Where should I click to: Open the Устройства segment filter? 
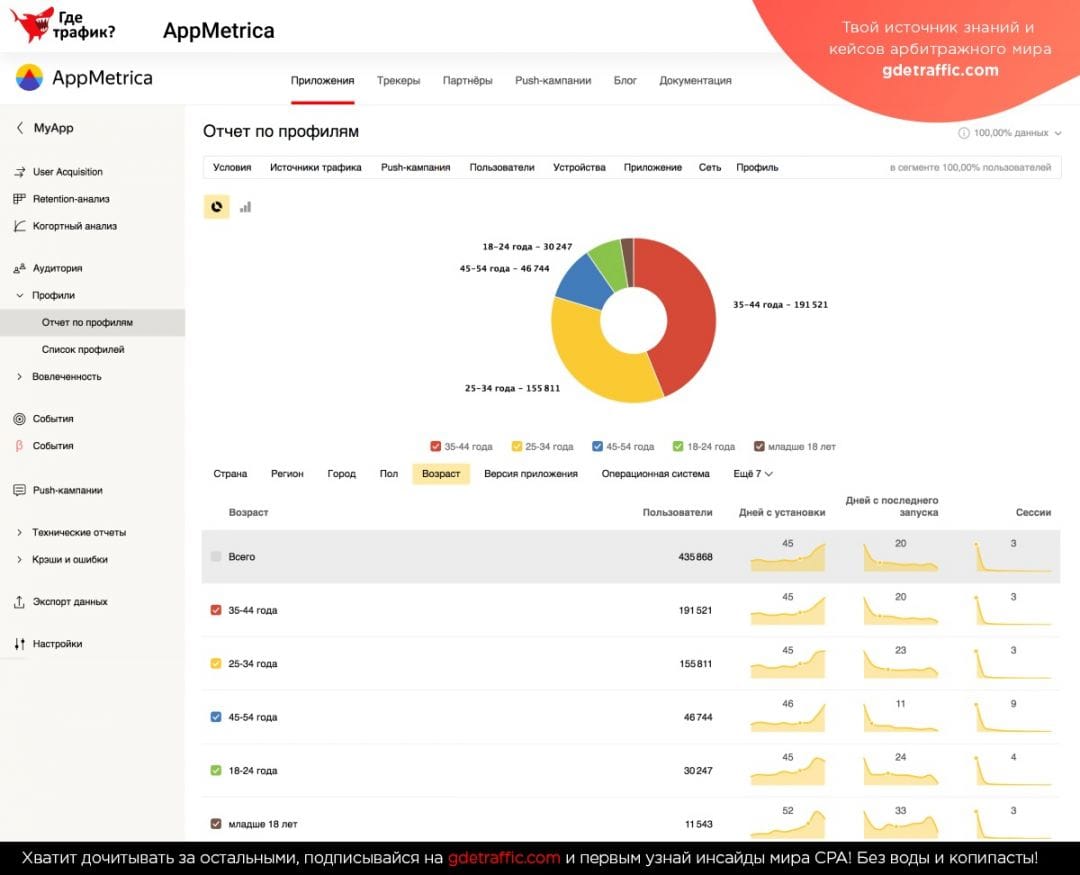coord(579,167)
